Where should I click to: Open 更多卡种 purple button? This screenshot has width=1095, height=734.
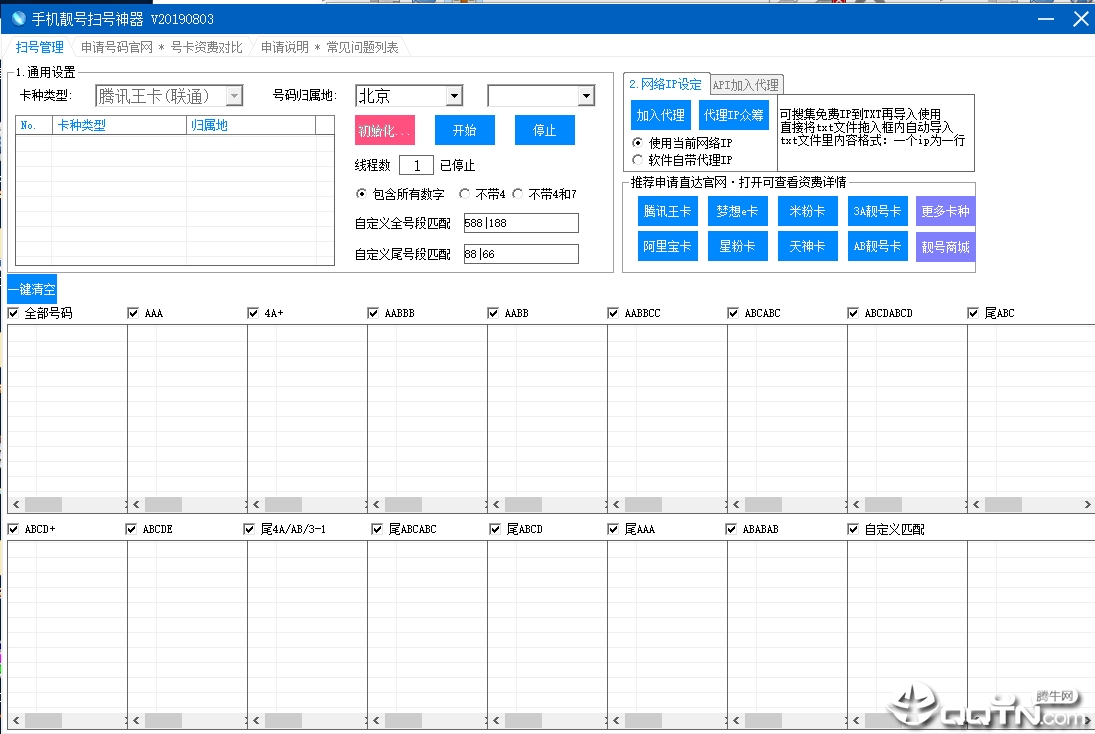pos(946,211)
